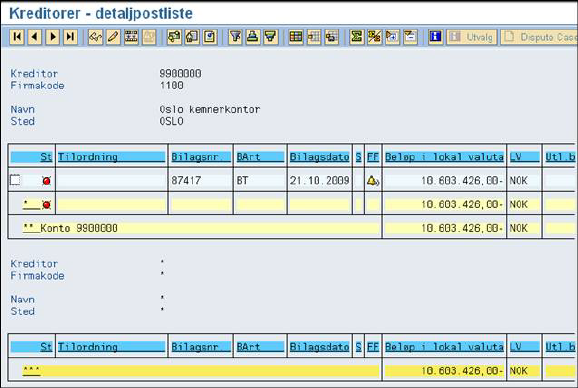Click document type BT cell

242,181
